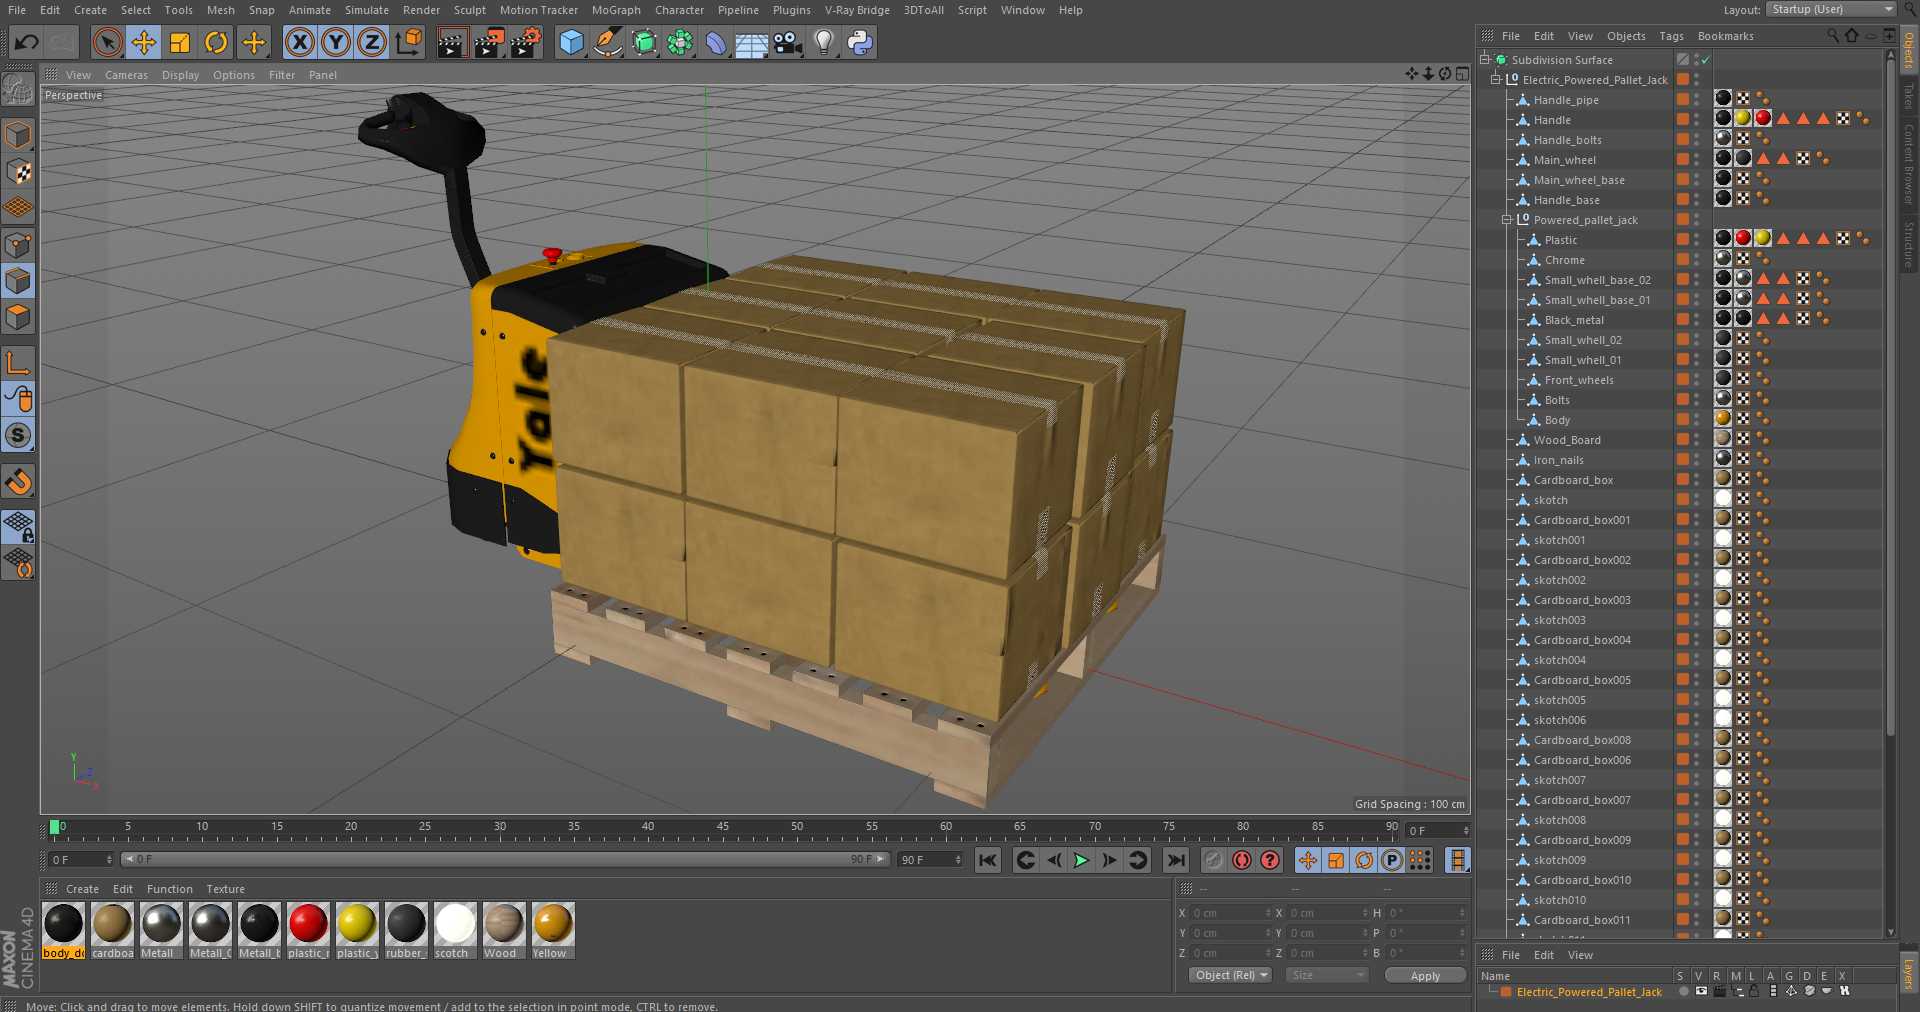1920x1012 pixels.
Task: Toggle Y axis lock
Action: point(336,42)
